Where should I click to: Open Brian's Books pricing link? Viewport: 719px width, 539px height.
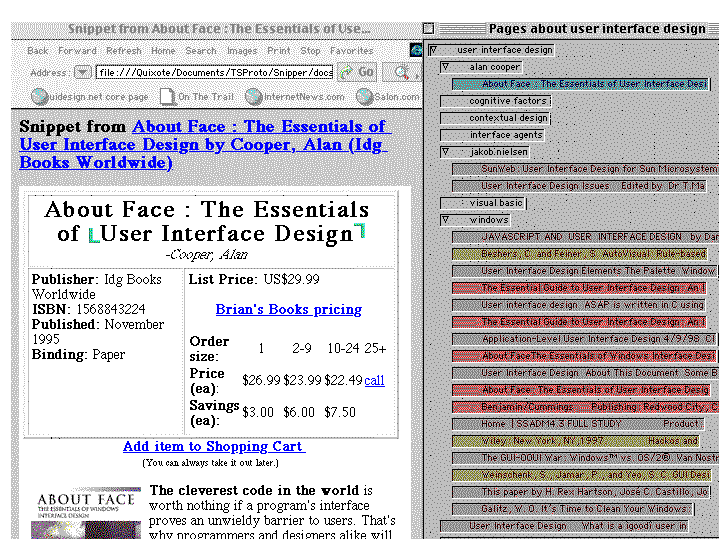pyautogui.click(x=288, y=309)
